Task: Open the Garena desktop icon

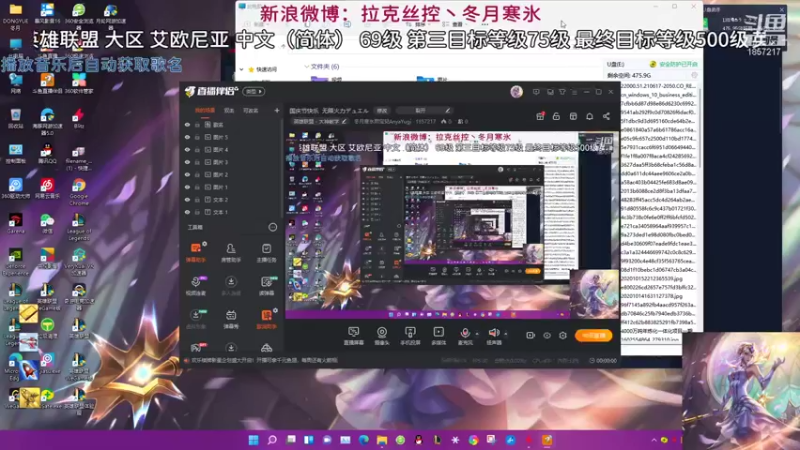Action: click(x=15, y=223)
